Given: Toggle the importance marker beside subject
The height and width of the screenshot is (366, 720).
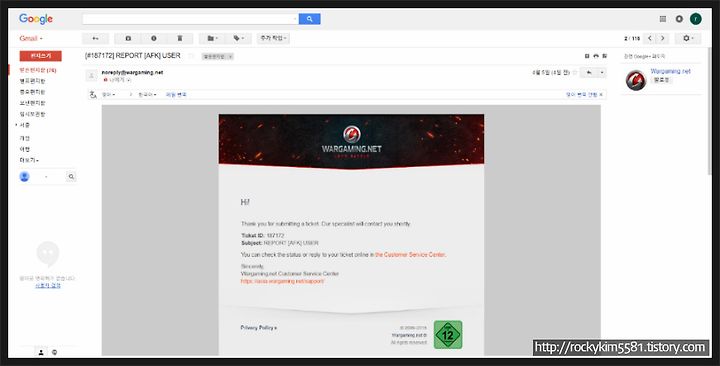Looking at the screenshot, I should click(x=191, y=56).
